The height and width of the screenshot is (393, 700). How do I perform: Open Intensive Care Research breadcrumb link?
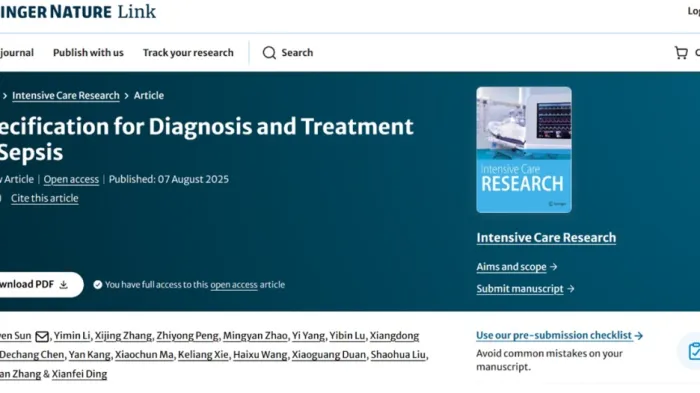(66, 96)
